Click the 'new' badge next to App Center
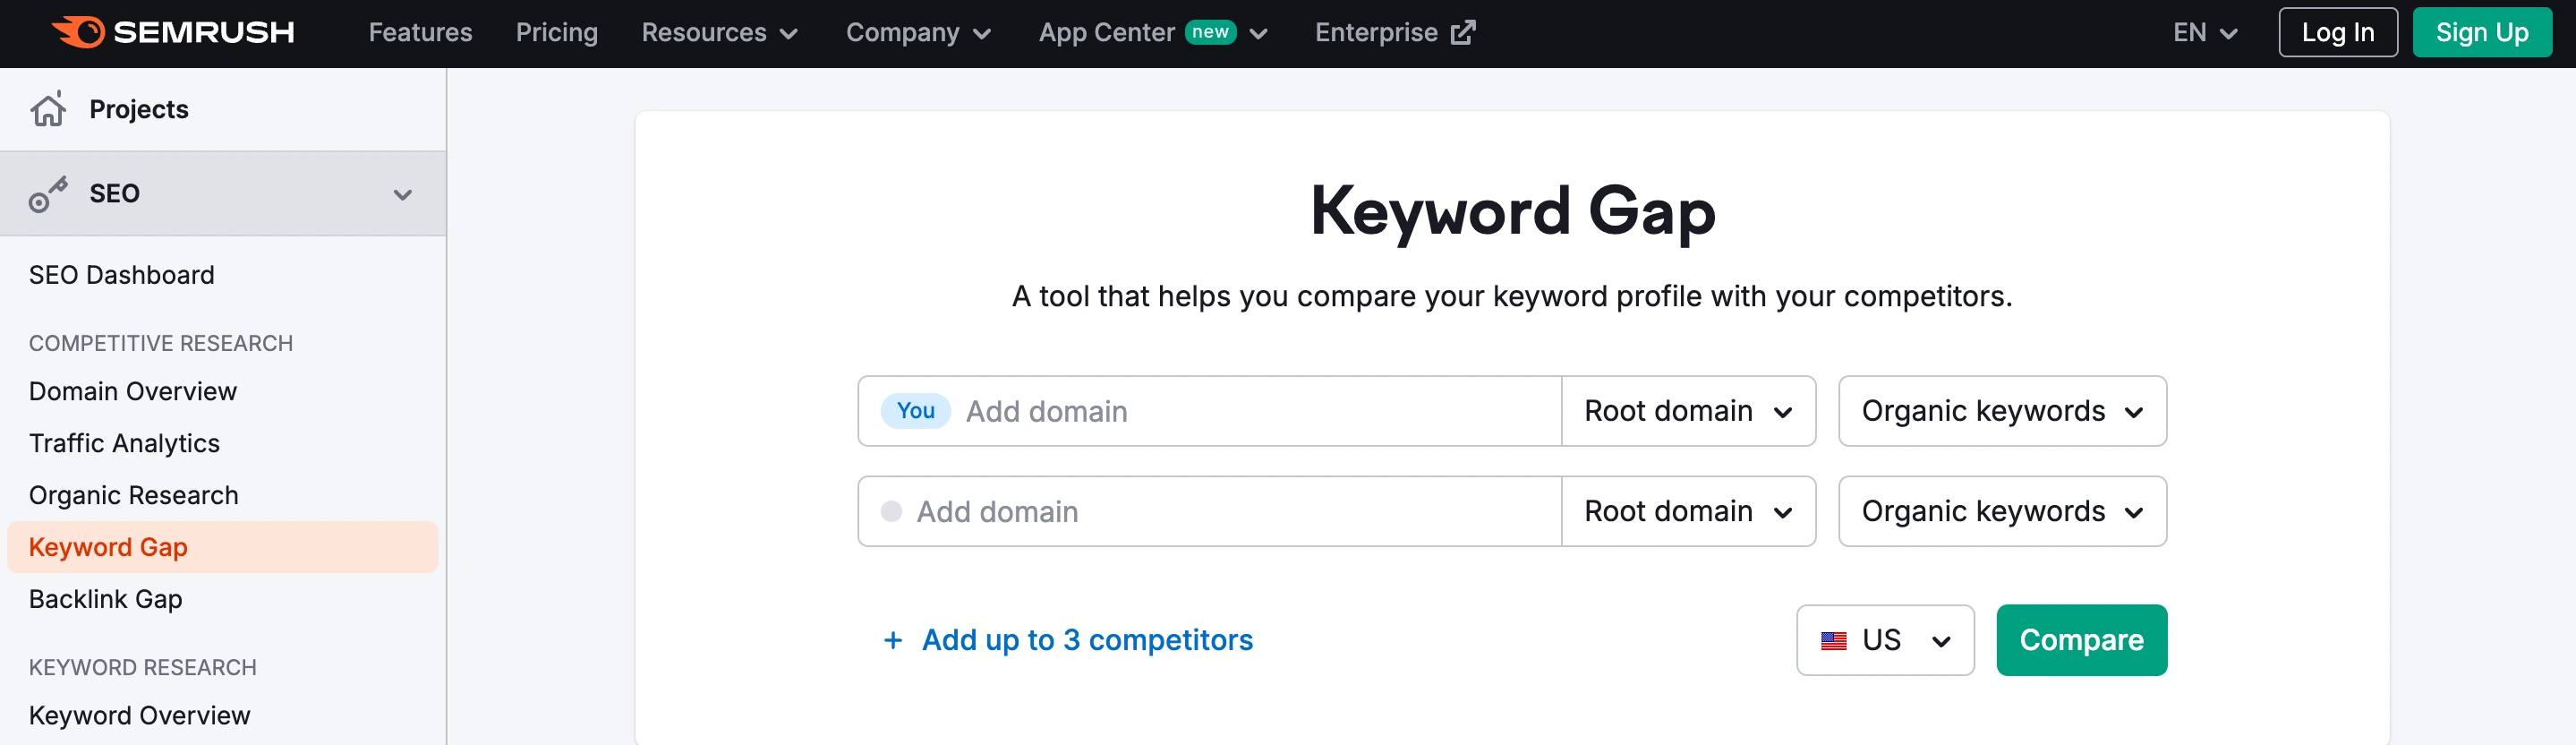This screenshot has height=745, width=2576. (1210, 32)
